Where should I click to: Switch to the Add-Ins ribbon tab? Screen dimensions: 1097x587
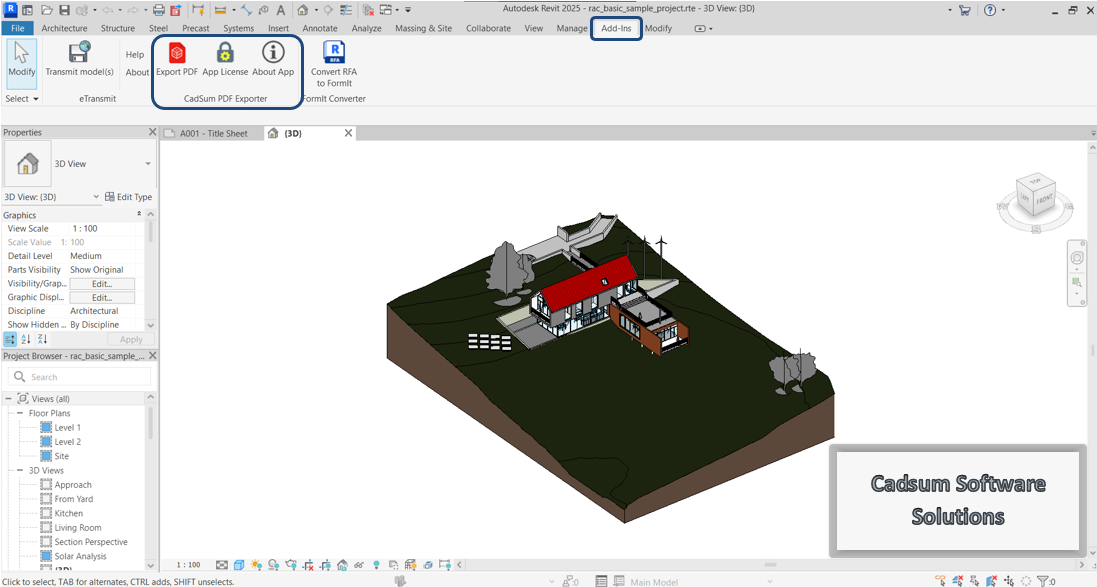(x=615, y=28)
